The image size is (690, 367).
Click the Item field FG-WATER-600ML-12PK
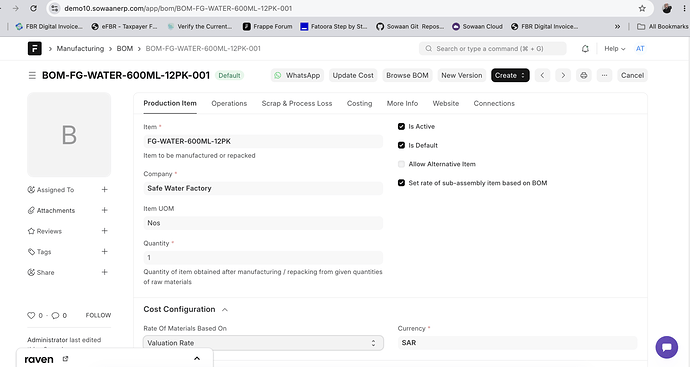[x=263, y=141]
